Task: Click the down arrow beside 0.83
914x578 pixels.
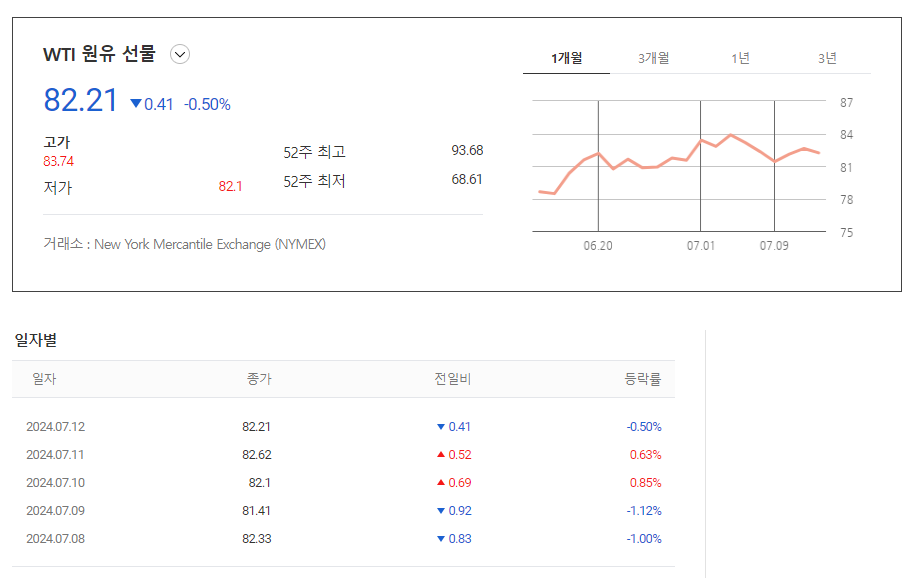Action: point(441,539)
